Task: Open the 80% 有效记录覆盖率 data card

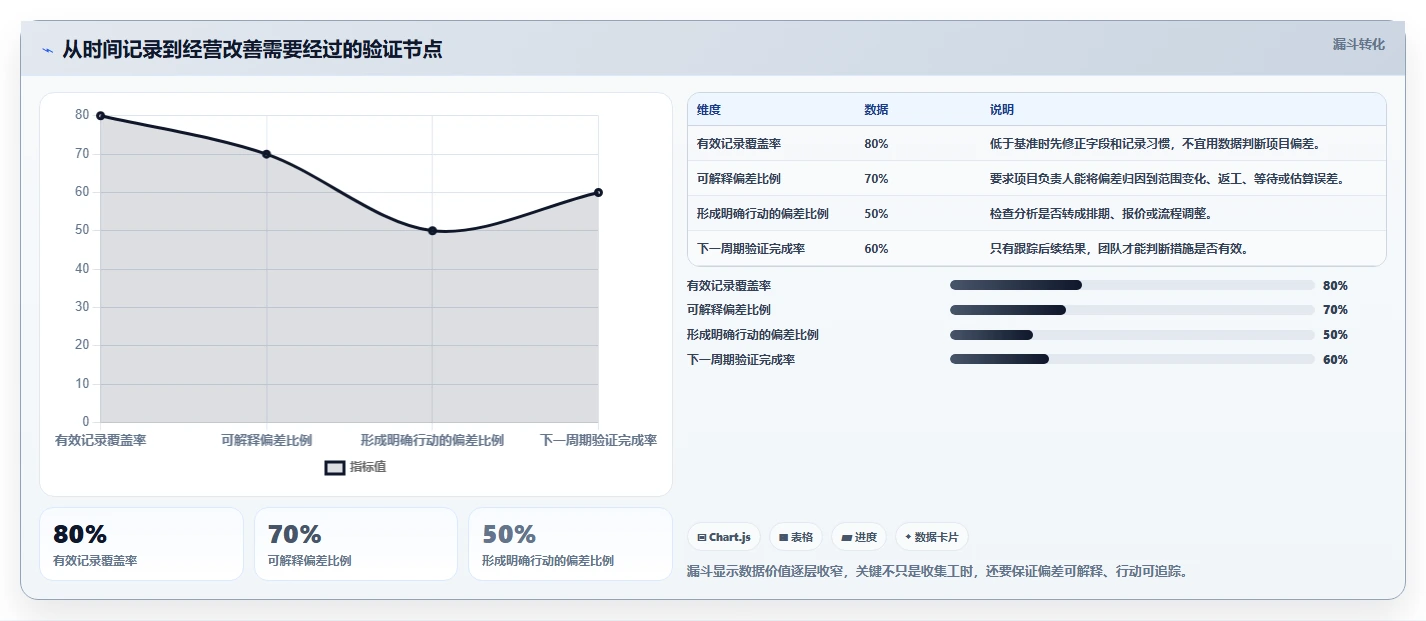Action: pyautogui.click(x=141, y=544)
